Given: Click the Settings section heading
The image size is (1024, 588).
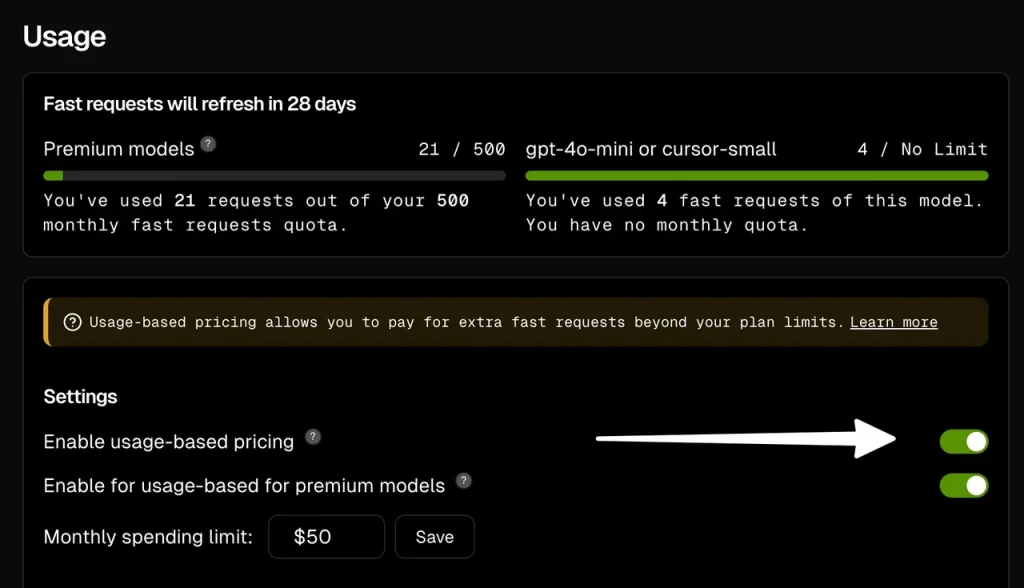Looking at the screenshot, I should tap(80, 397).
